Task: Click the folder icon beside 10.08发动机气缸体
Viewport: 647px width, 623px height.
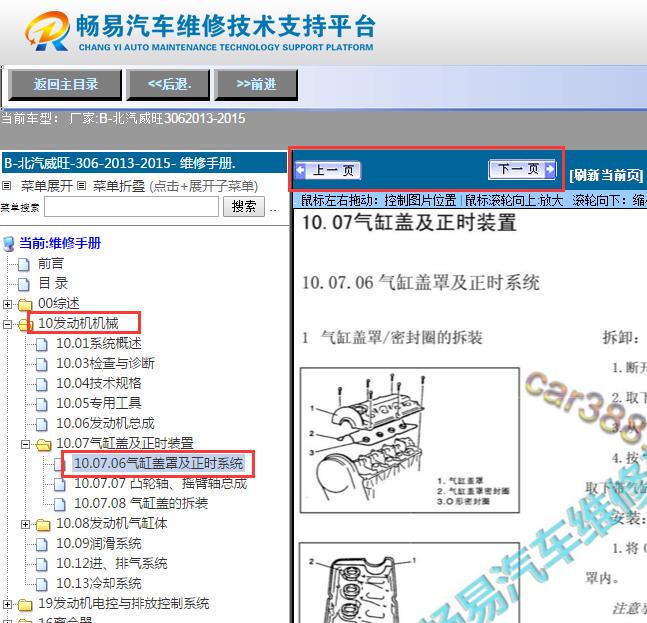Action: coord(43,525)
